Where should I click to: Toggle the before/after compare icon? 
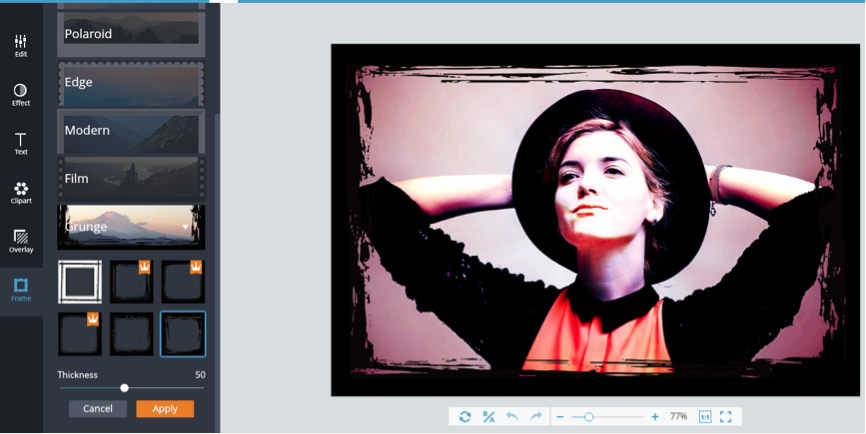click(x=489, y=417)
